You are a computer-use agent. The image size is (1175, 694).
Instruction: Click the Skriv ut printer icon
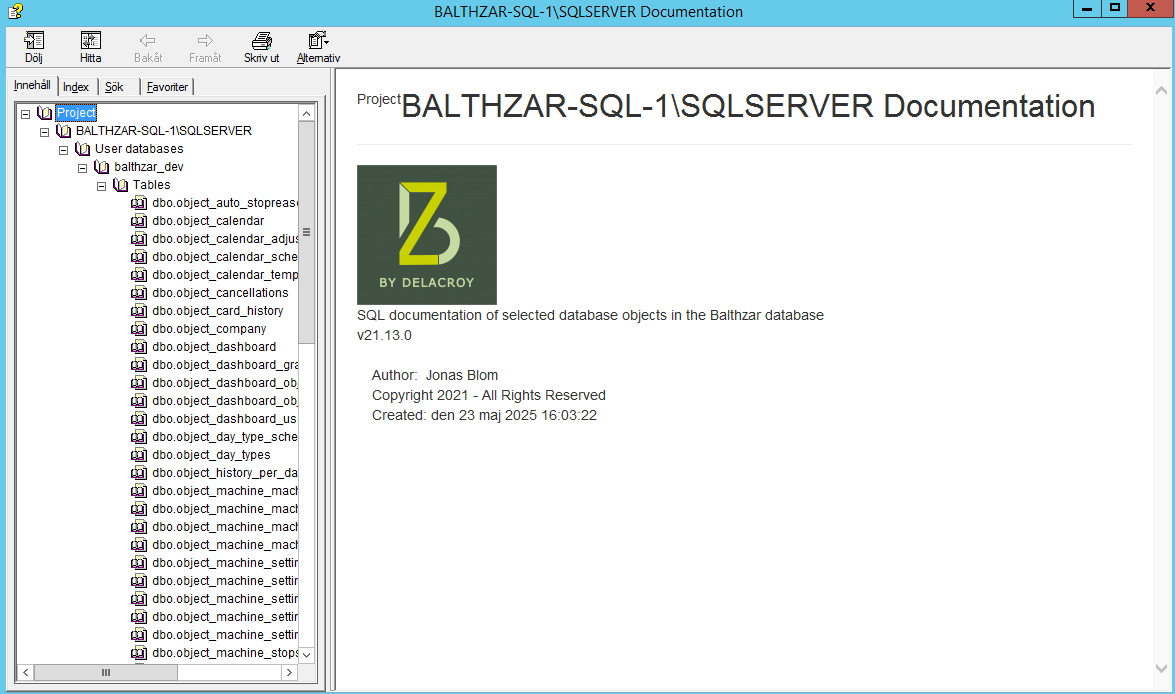(x=261, y=41)
